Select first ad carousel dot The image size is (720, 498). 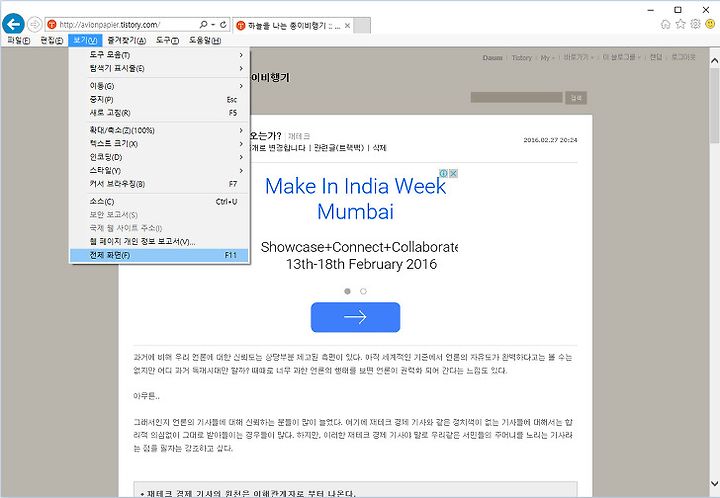click(348, 291)
